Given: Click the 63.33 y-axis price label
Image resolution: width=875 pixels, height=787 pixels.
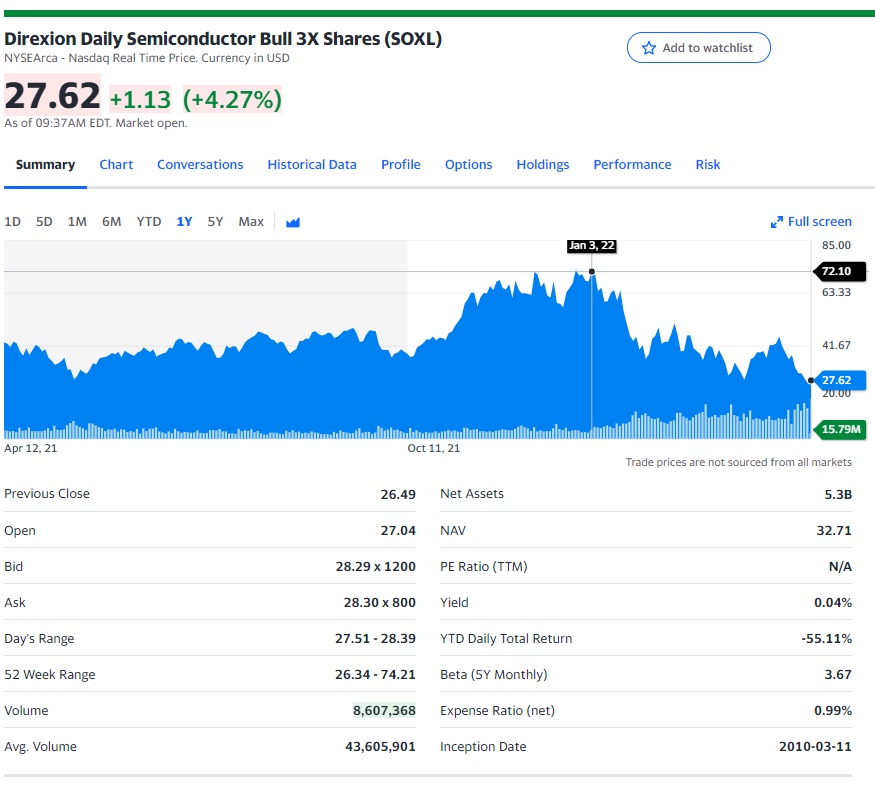Looking at the screenshot, I should point(836,292).
